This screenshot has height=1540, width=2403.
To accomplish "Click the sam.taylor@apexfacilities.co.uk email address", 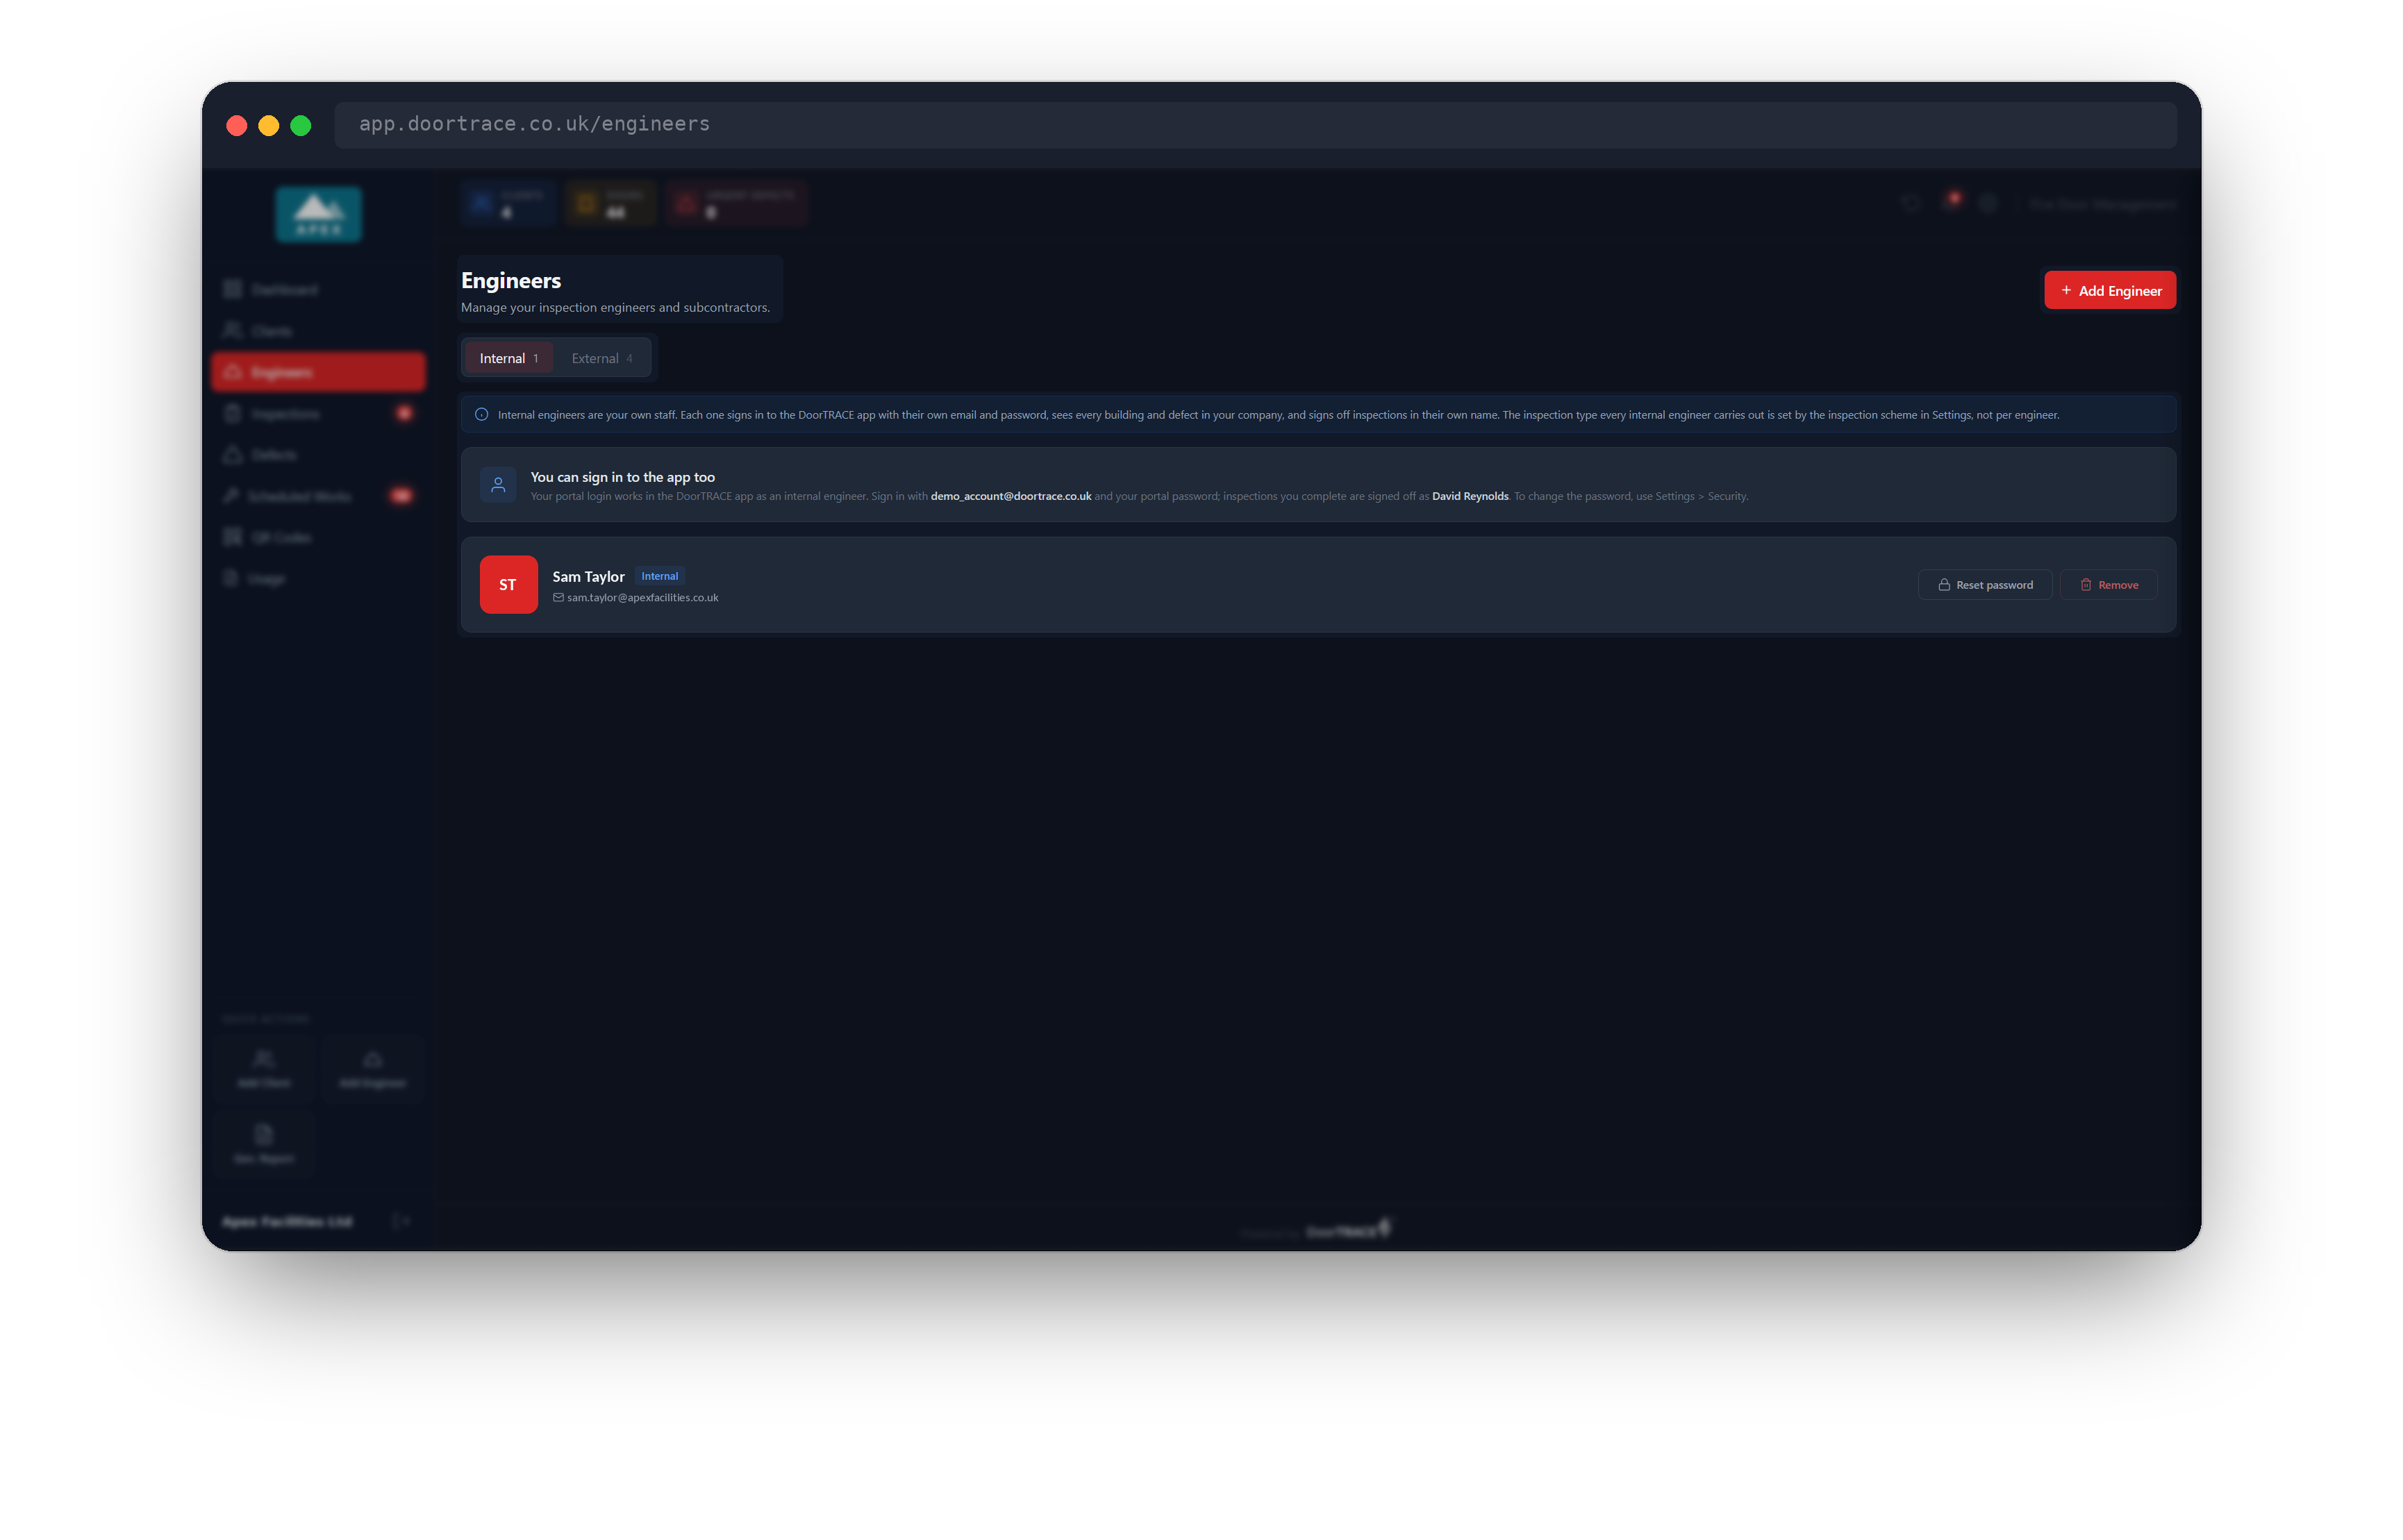I will (x=642, y=597).
